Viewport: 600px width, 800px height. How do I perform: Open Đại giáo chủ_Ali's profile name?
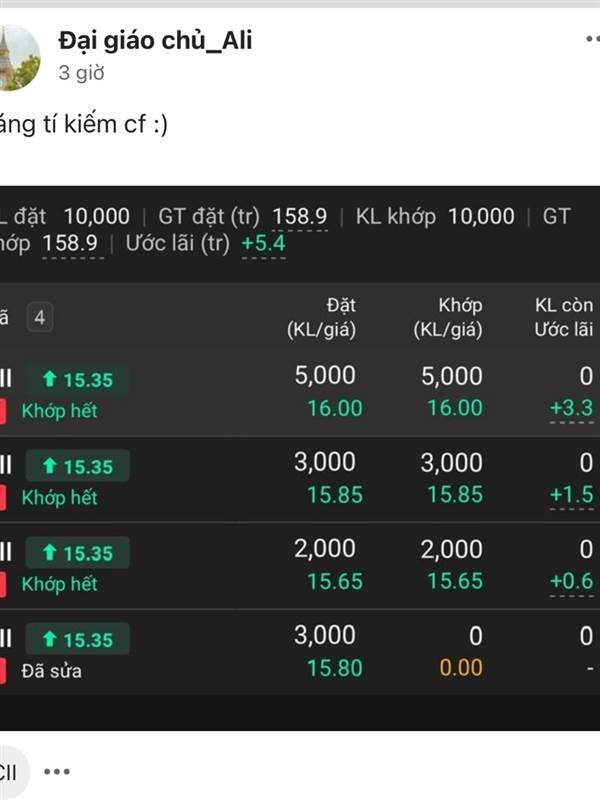pyautogui.click(x=155, y=40)
